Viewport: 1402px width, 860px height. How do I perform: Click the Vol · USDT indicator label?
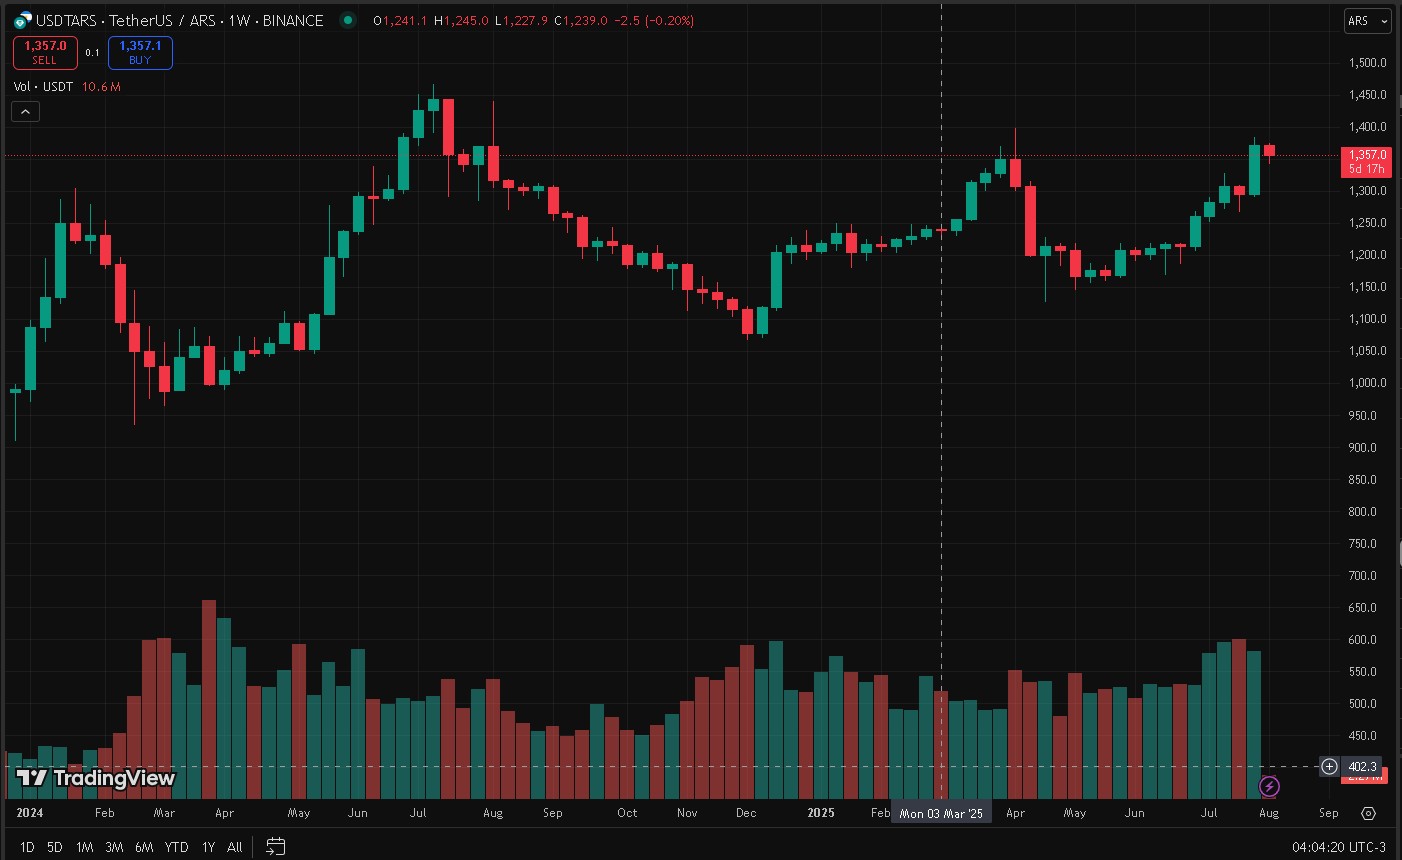tap(43, 87)
